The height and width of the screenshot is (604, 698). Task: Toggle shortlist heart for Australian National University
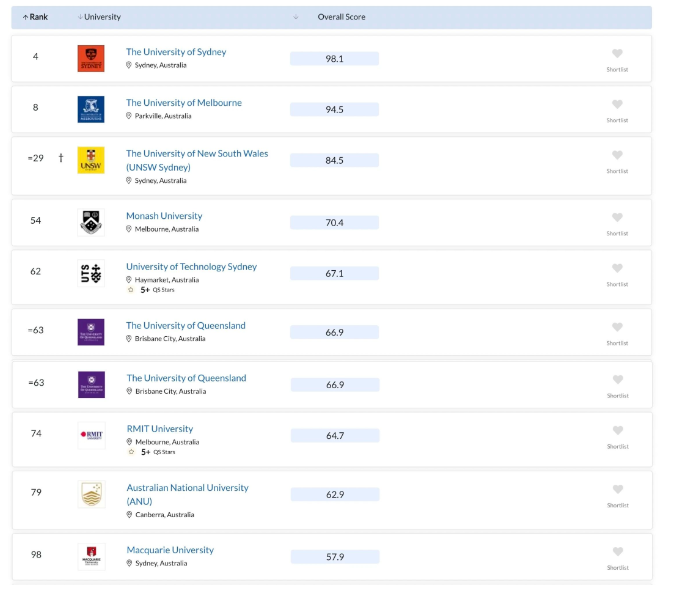pos(618,489)
